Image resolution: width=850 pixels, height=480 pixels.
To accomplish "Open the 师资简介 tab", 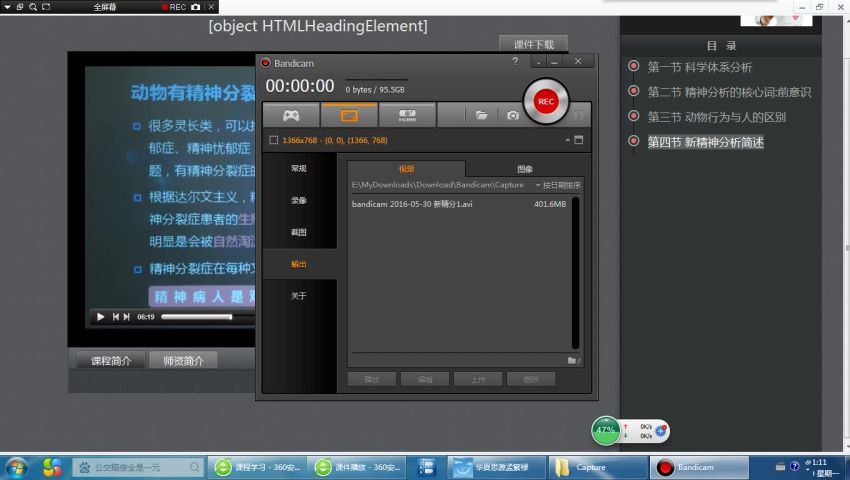I will 183,361.
